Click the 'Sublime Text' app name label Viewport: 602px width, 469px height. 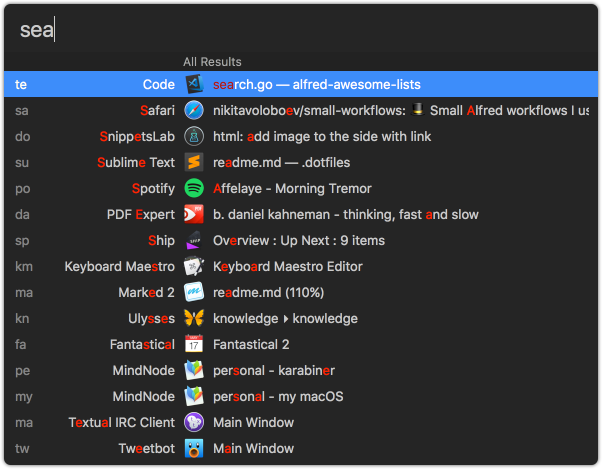pos(136,163)
